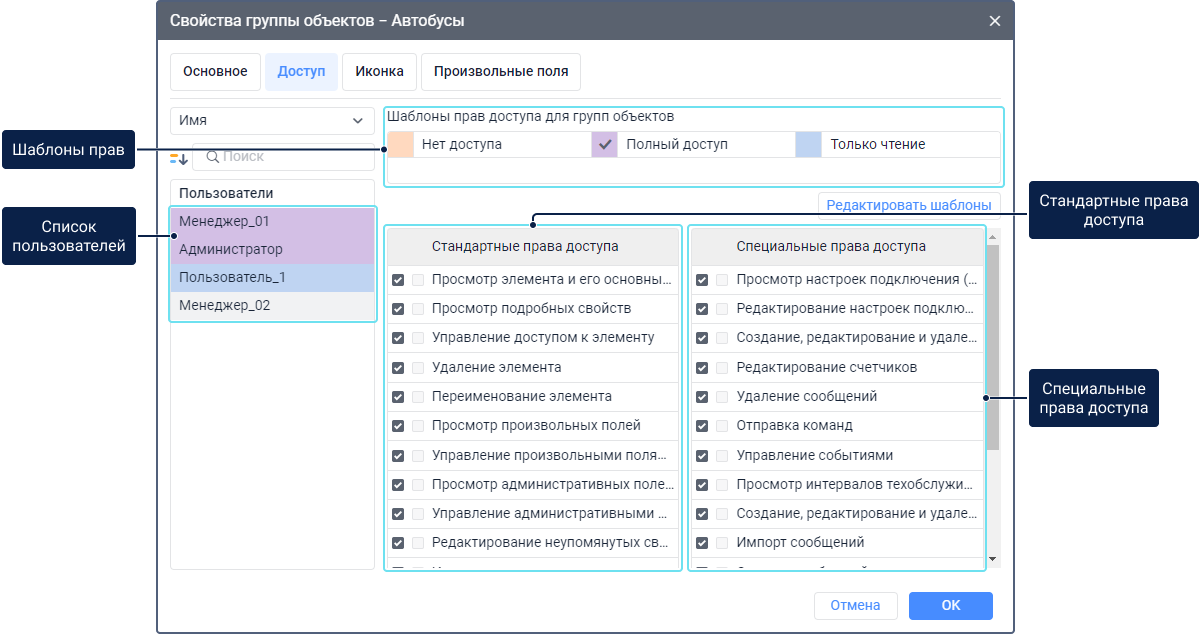Open the Имя filter dropdown
Screen dimensions: 1201x634
click(272, 120)
